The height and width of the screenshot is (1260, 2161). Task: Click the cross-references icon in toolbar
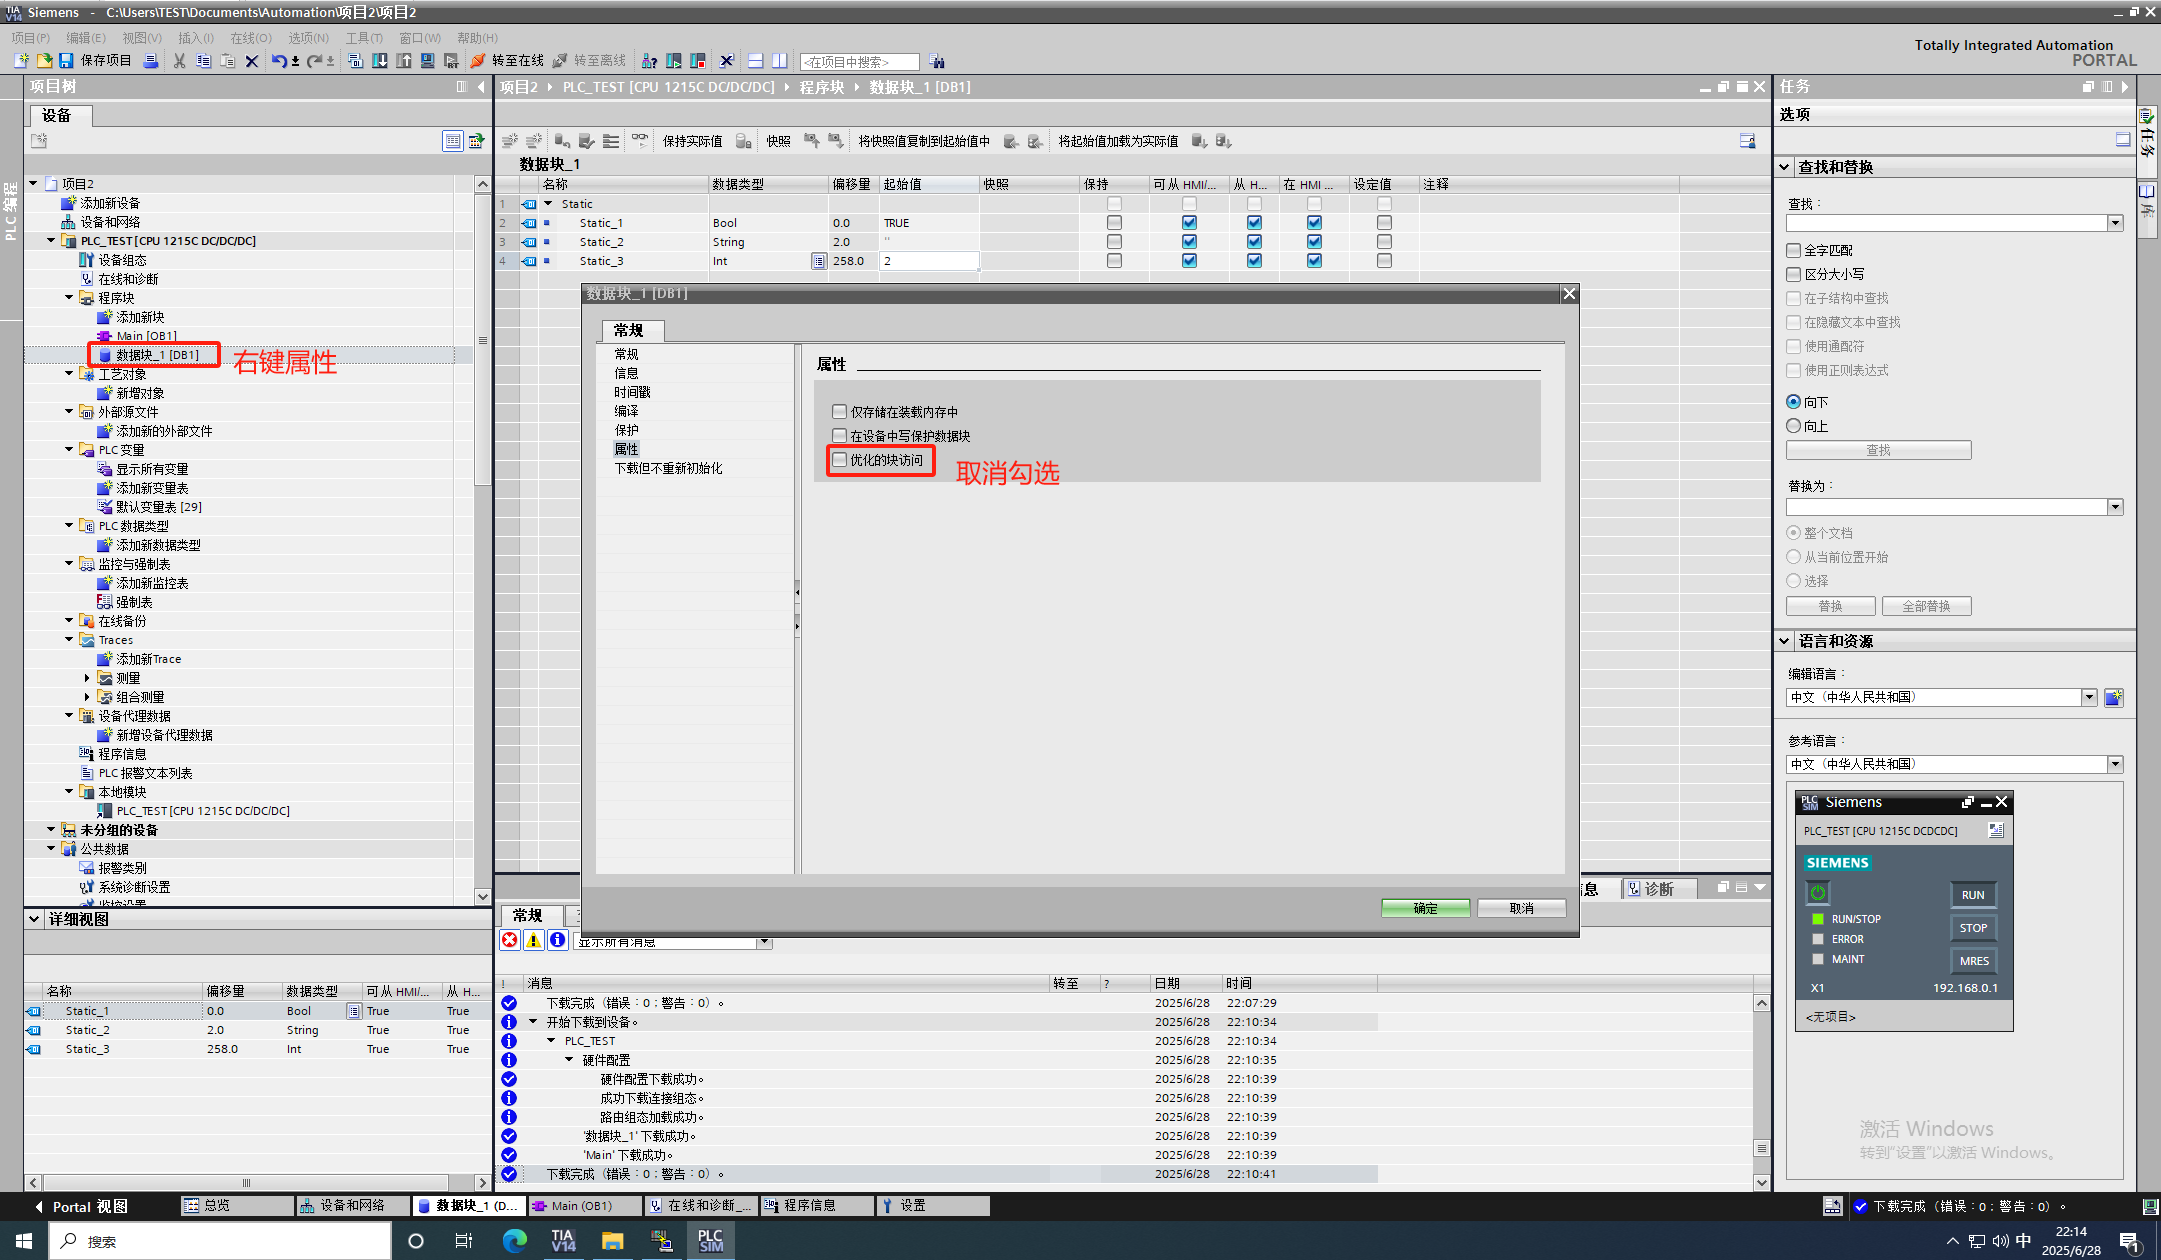tap(727, 61)
